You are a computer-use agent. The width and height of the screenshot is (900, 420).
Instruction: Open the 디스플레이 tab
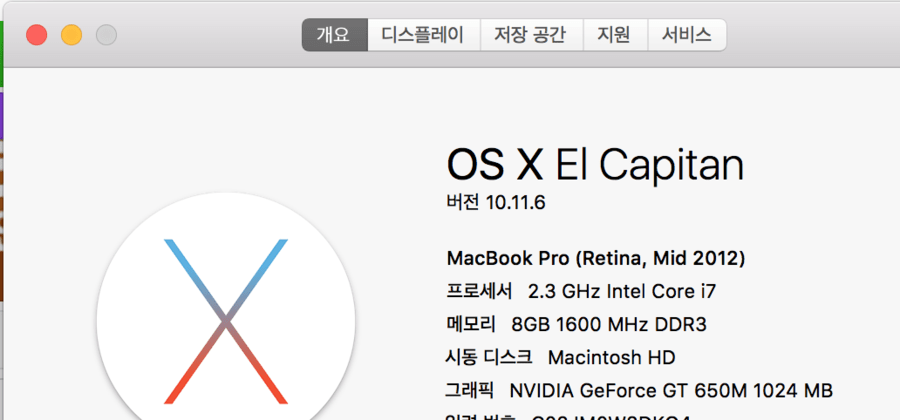pos(423,35)
